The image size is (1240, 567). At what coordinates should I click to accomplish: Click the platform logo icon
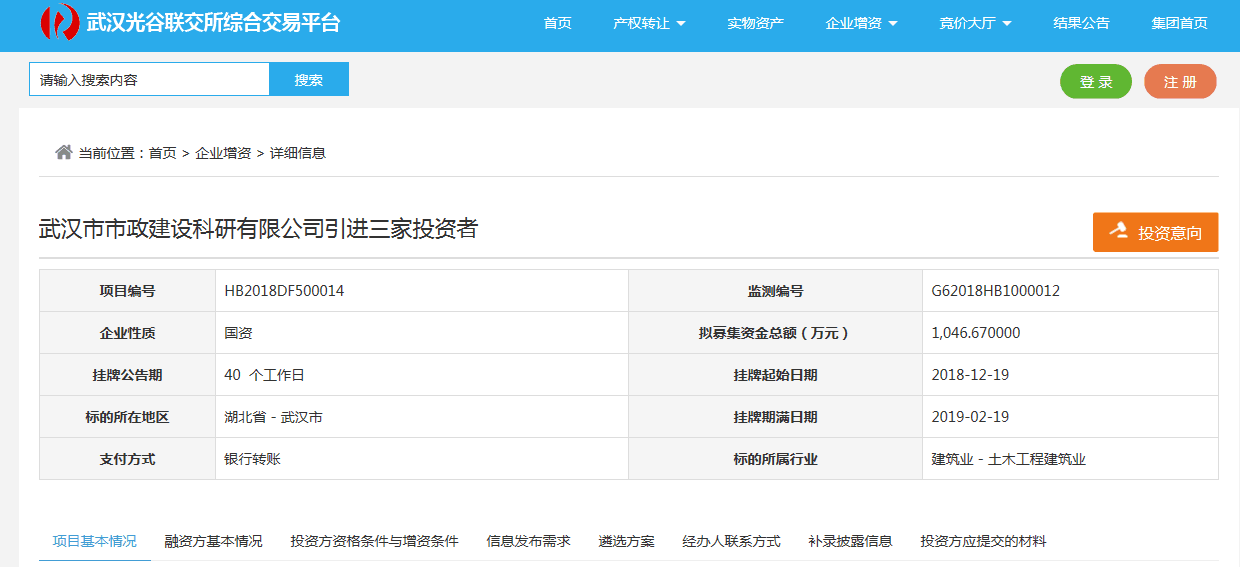tap(59, 23)
